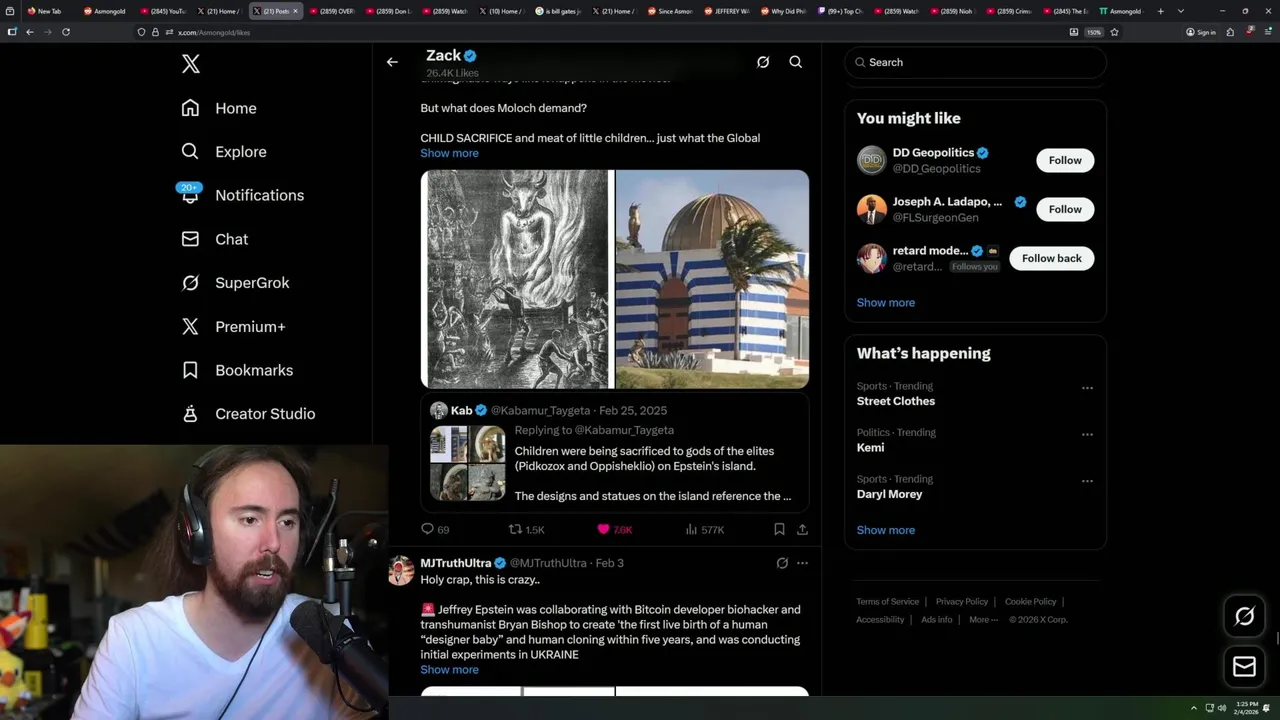Image resolution: width=1280 pixels, height=720 pixels.
Task: Show more accounts under You might like
Action: [885, 302]
